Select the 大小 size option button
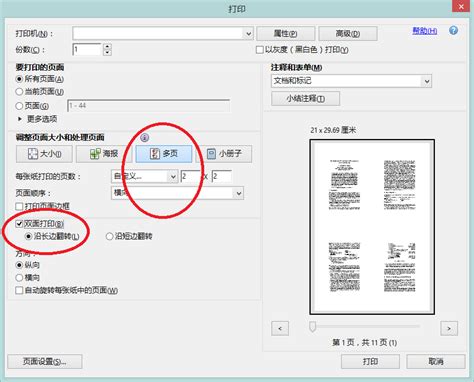 tap(44, 154)
